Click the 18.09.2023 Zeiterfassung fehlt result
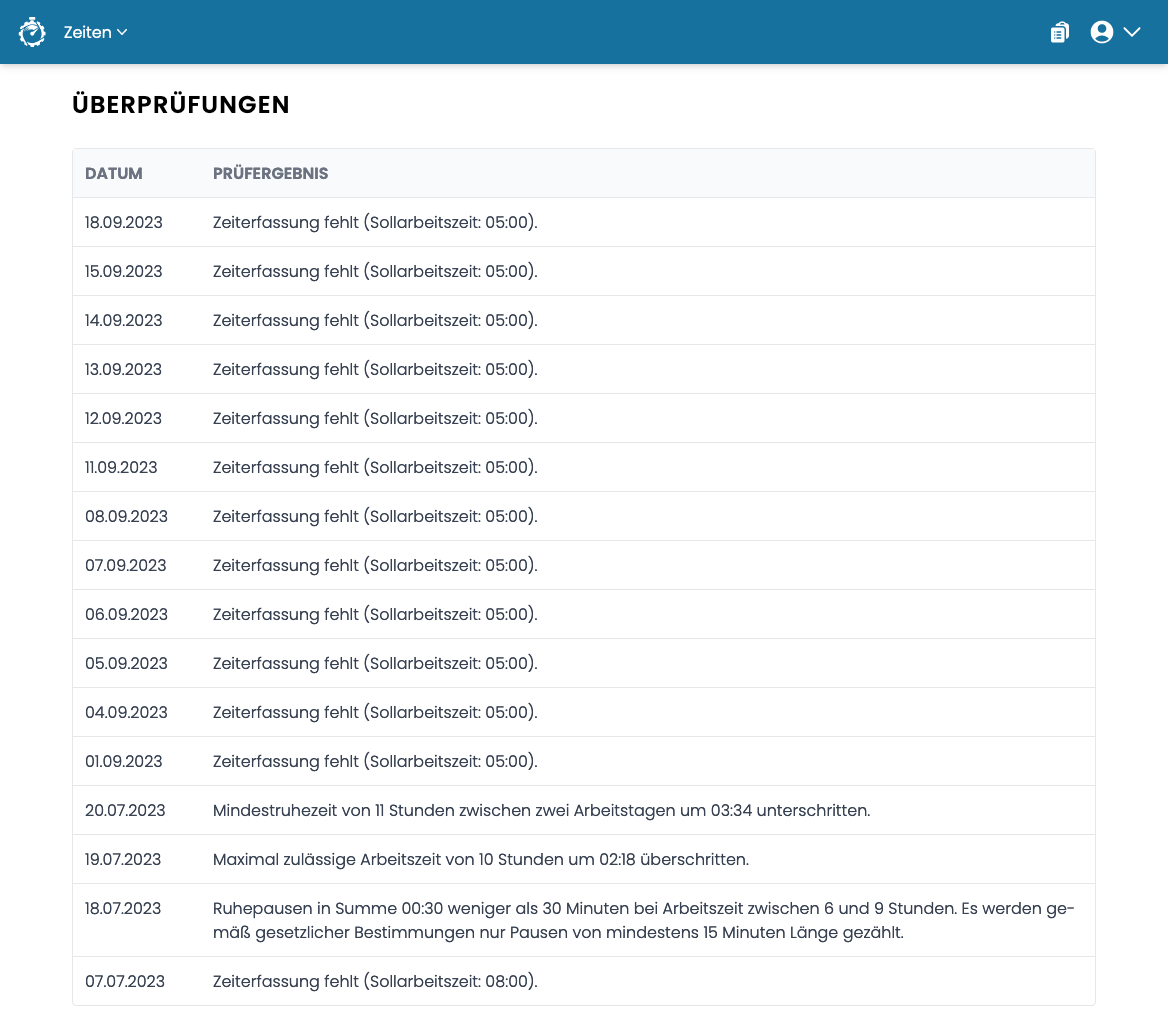The width and height of the screenshot is (1168, 1023). pos(375,223)
